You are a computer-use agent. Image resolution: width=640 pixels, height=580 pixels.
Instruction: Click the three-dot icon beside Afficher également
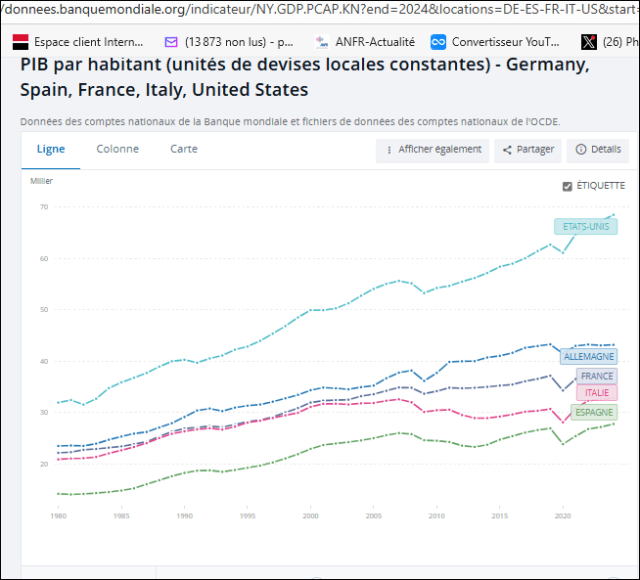388,150
